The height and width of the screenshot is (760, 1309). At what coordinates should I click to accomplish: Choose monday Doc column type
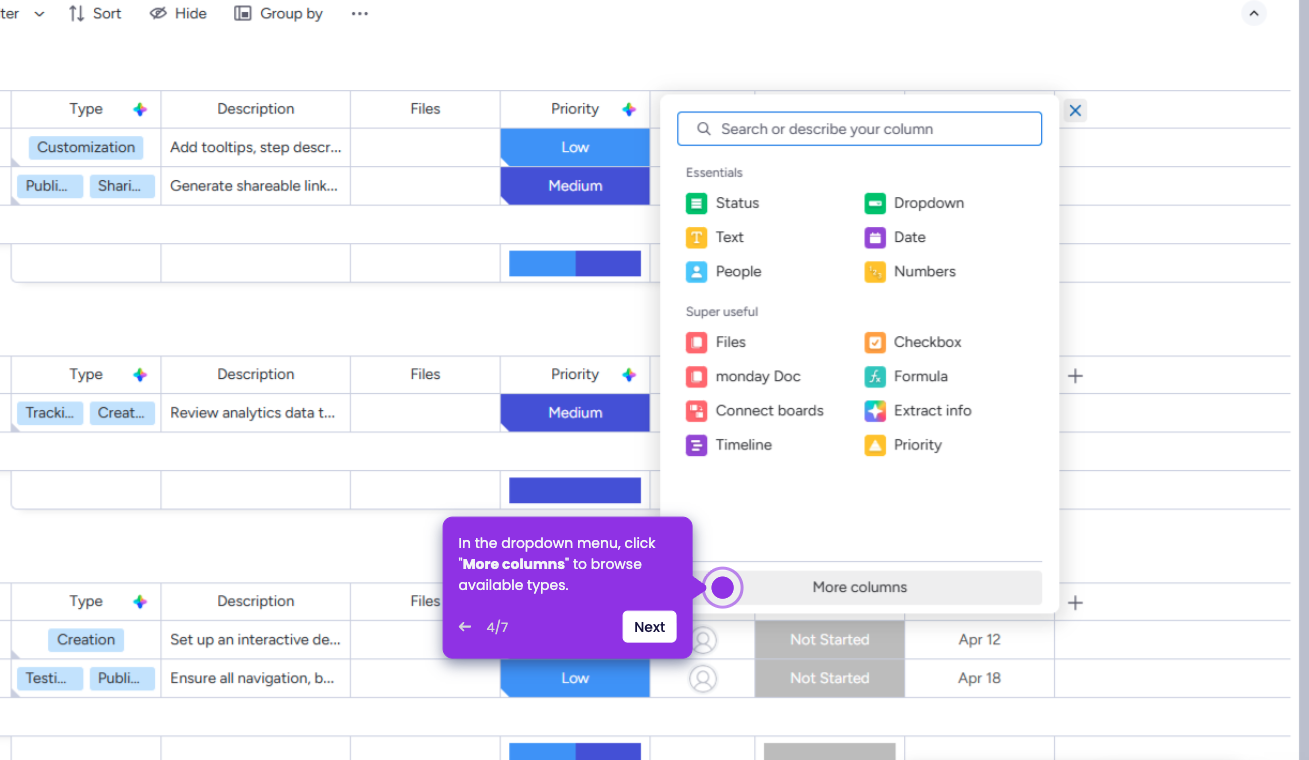[x=744, y=376]
